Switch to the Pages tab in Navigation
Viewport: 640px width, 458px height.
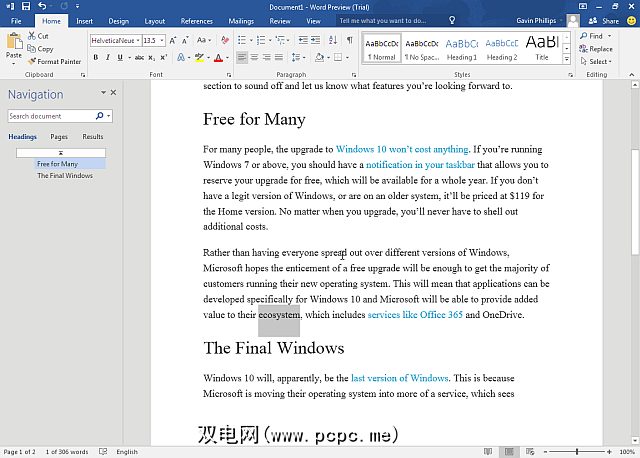coord(59,136)
